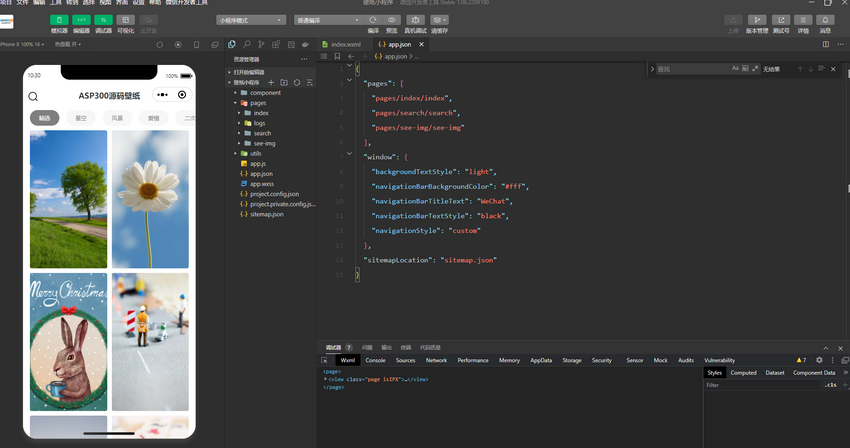Open the 普通编译 compile mode dropdown
Viewport: 850px width, 448px height.
[328, 20]
